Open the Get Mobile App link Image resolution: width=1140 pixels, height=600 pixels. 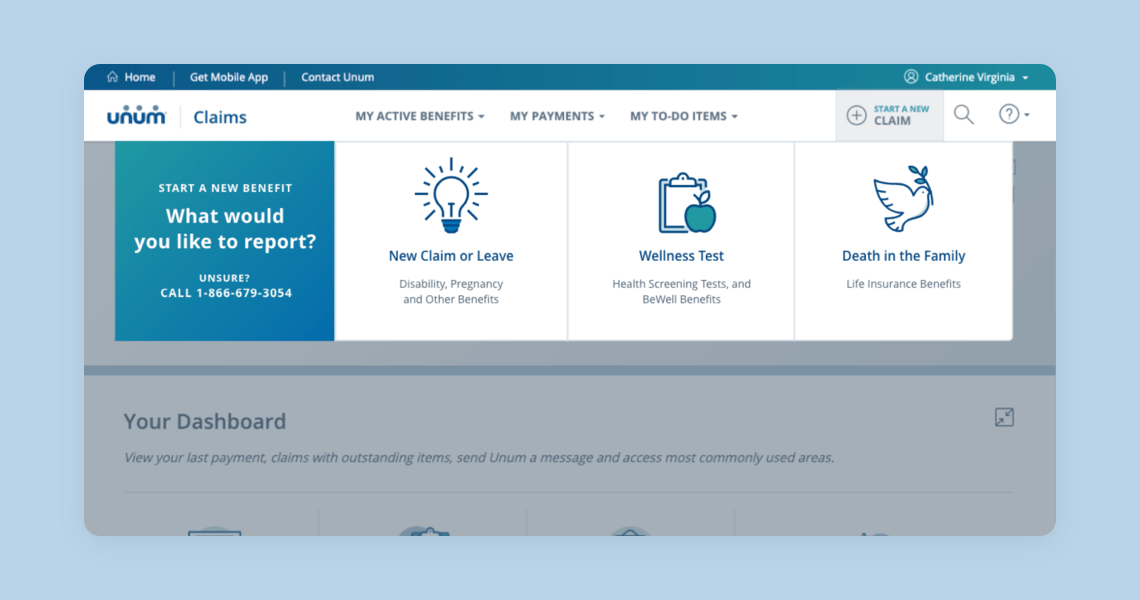[229, 77]
